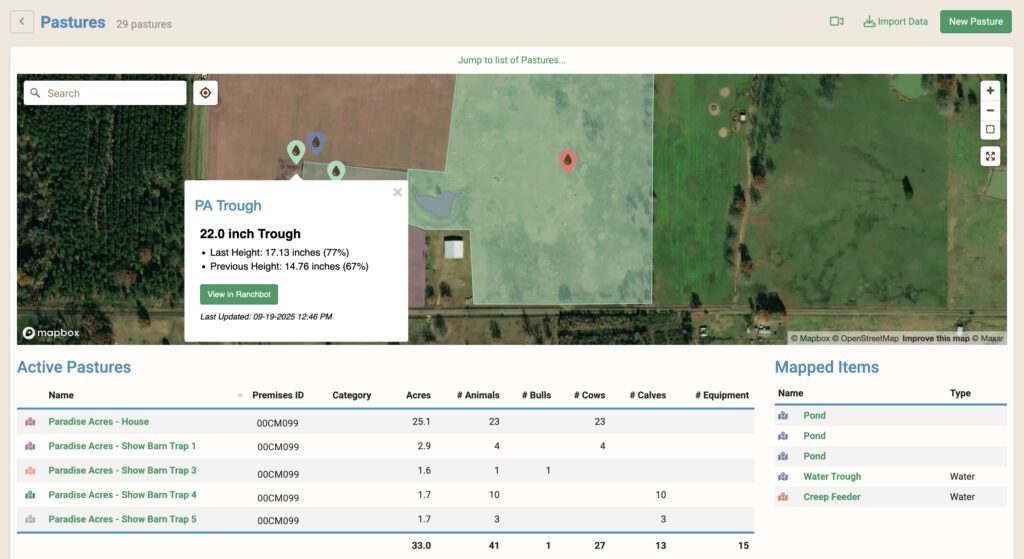This screenshot has width=1024, height=559.
Task: Click the video camera icon in header
Action: point(836,22)
